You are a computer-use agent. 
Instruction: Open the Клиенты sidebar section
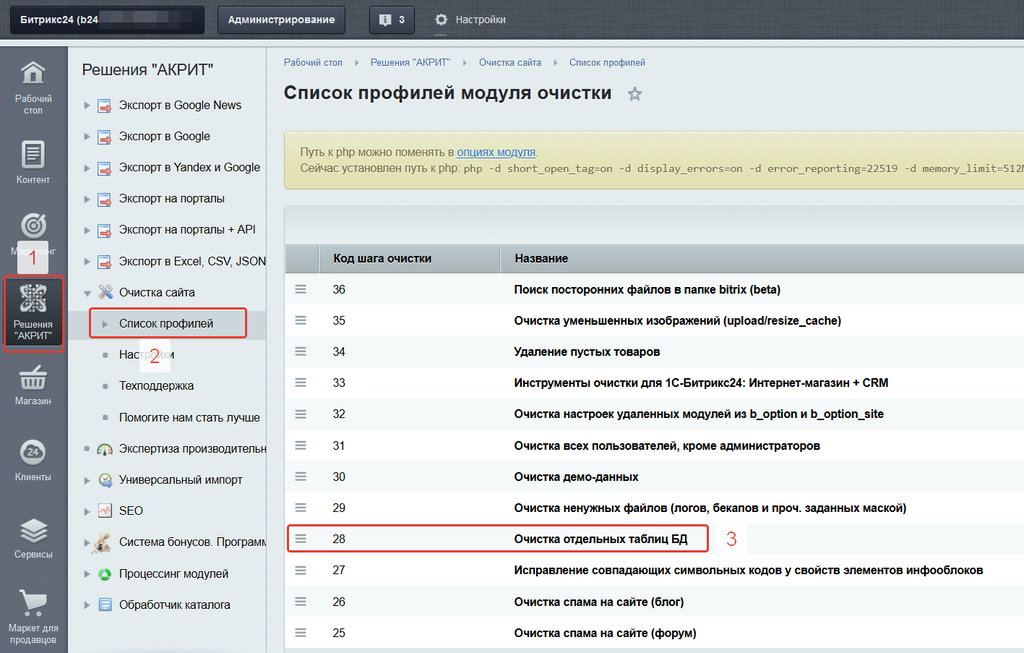tap(33, 461)
